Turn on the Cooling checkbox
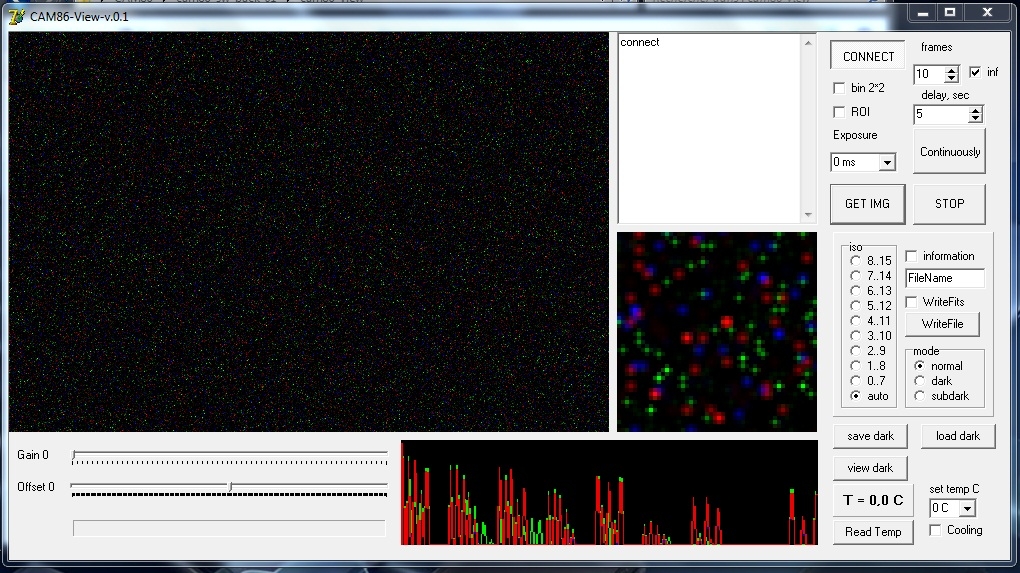The height and width of the screenshot is (573, 1020). (x=935, y=530)
